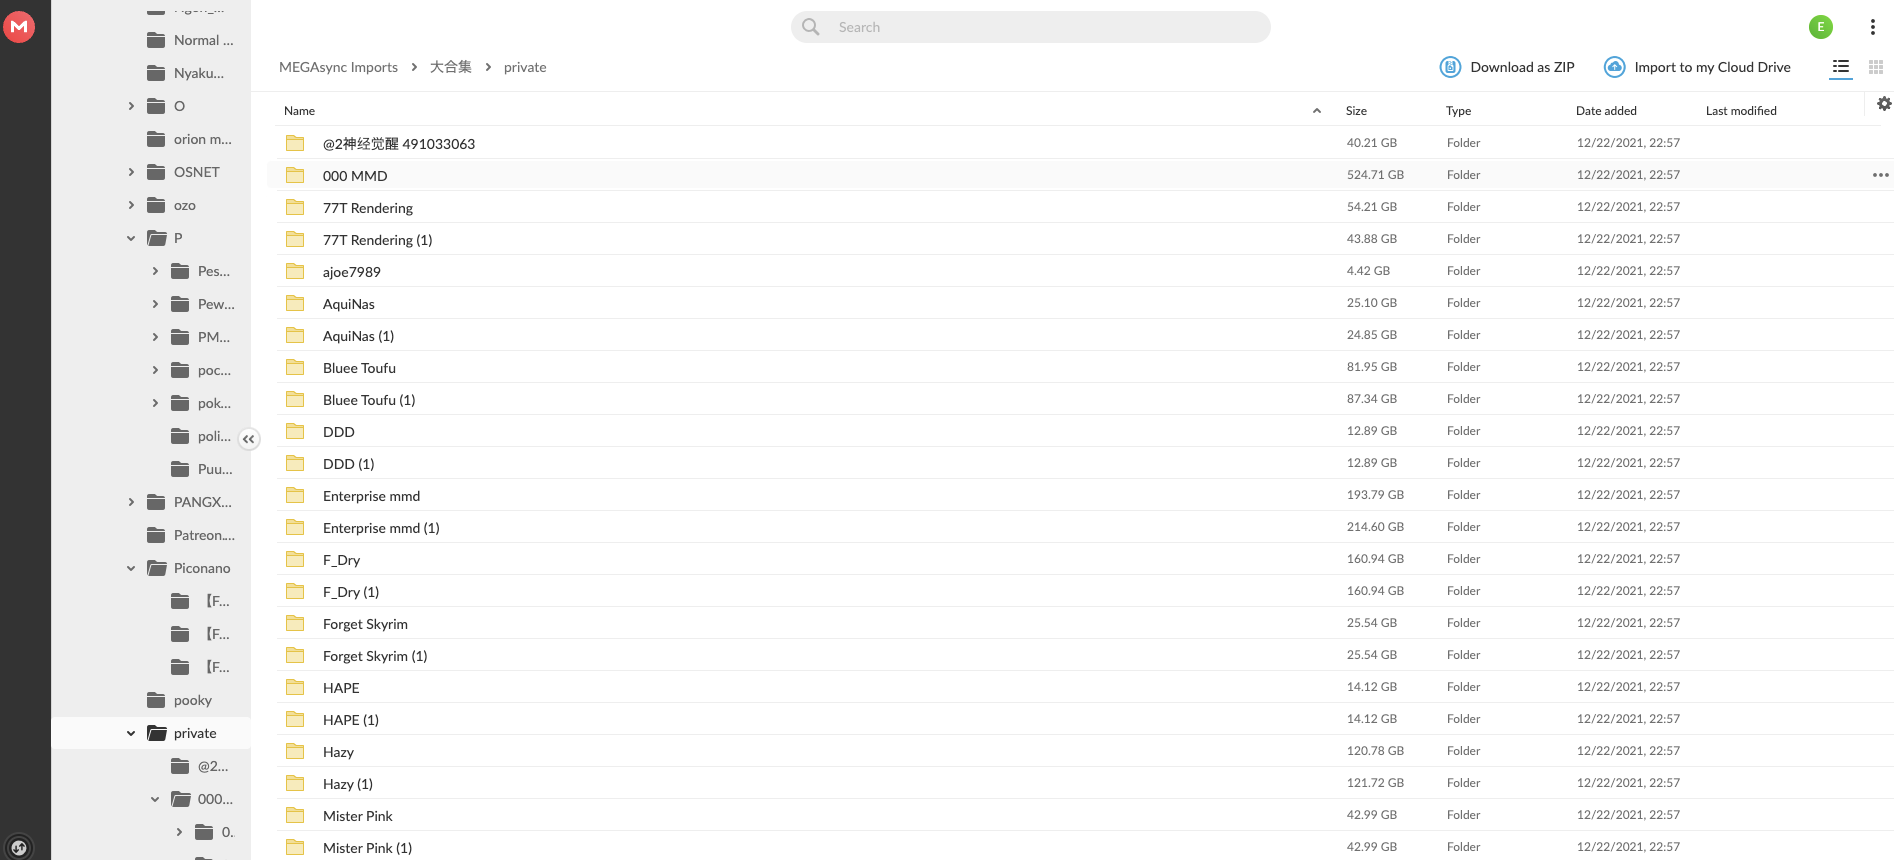Click folder icon of ajoe7989 row
1894x860 pixels.
(x=295, y=271)
